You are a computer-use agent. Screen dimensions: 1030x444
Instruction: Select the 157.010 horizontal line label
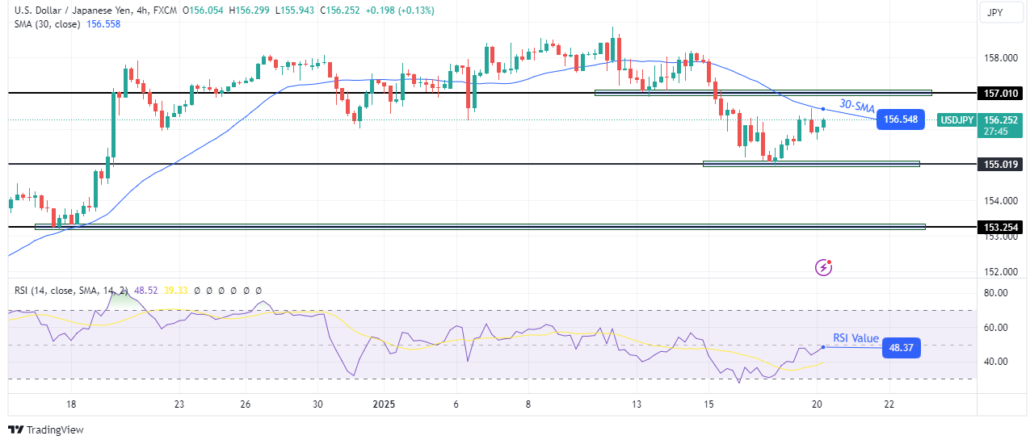point(999,93)
